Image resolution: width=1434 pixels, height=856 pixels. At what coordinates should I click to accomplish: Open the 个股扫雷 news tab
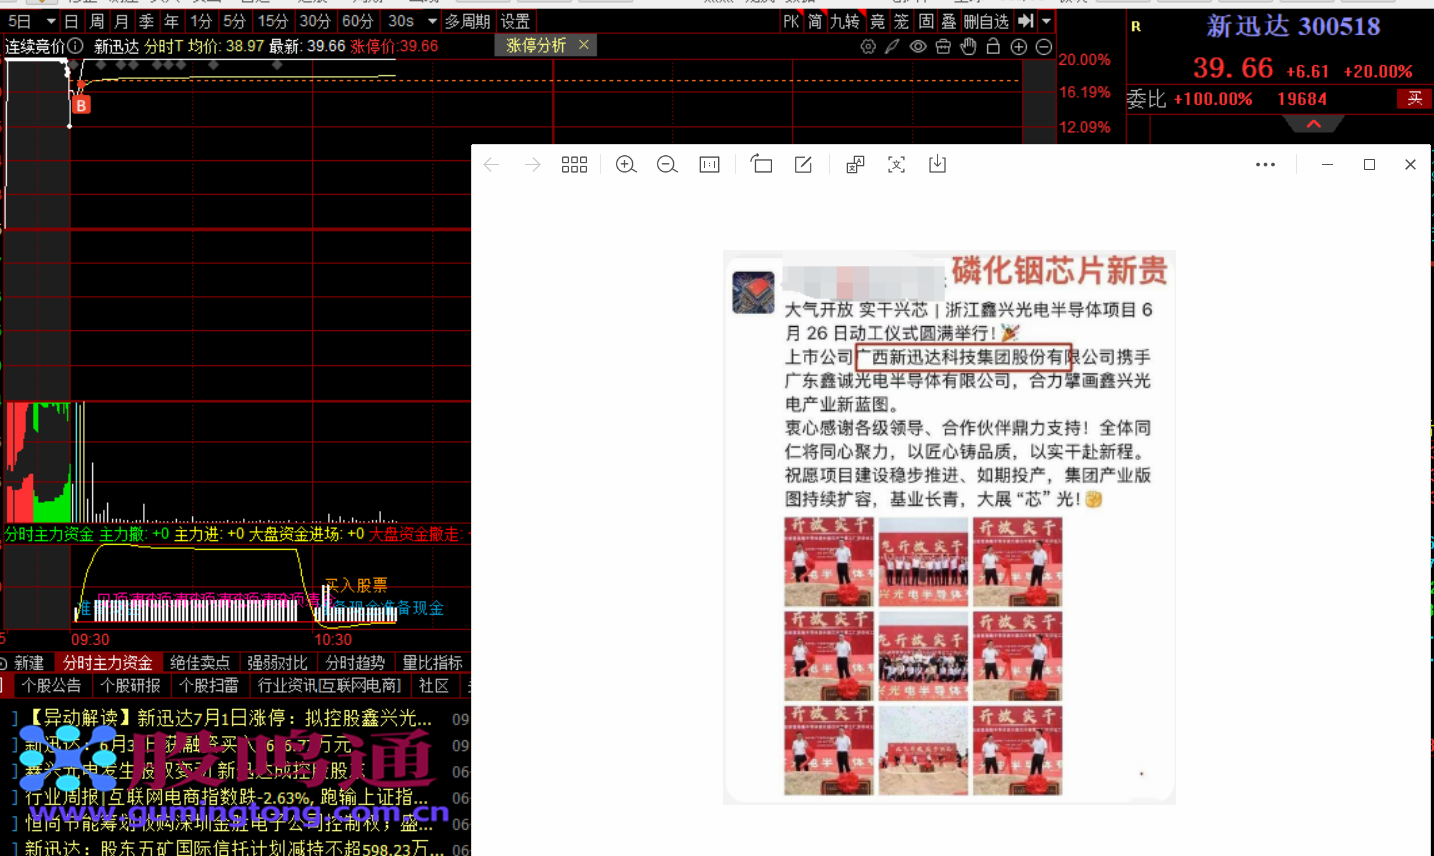[209, 685]
